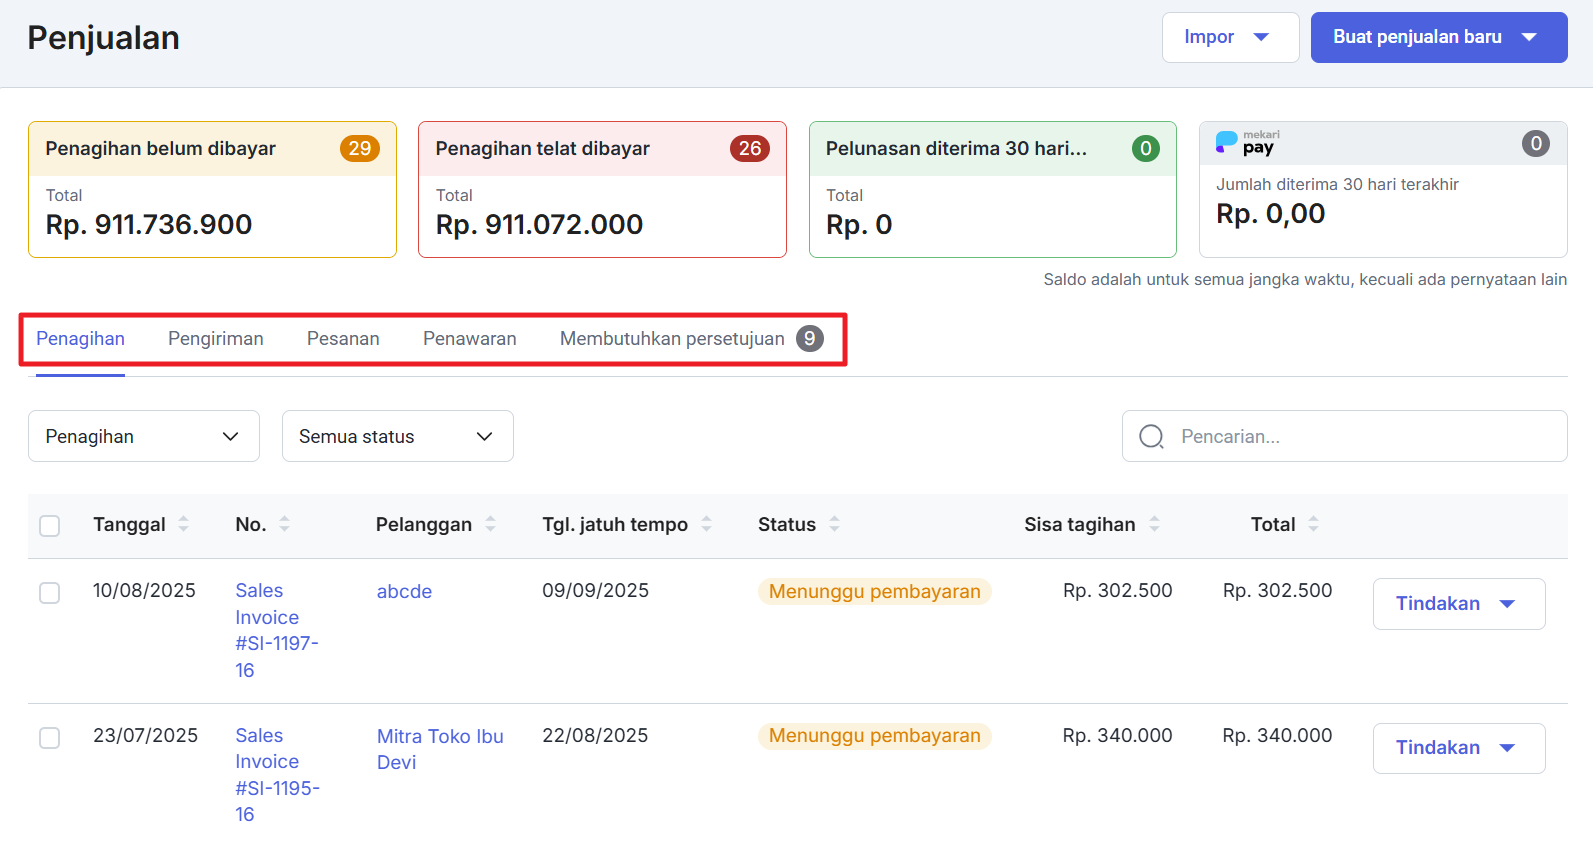This screenshot has width=1593, height=841.
Task: Toggle the select-all header checkbox
Action: click(49, 525)
